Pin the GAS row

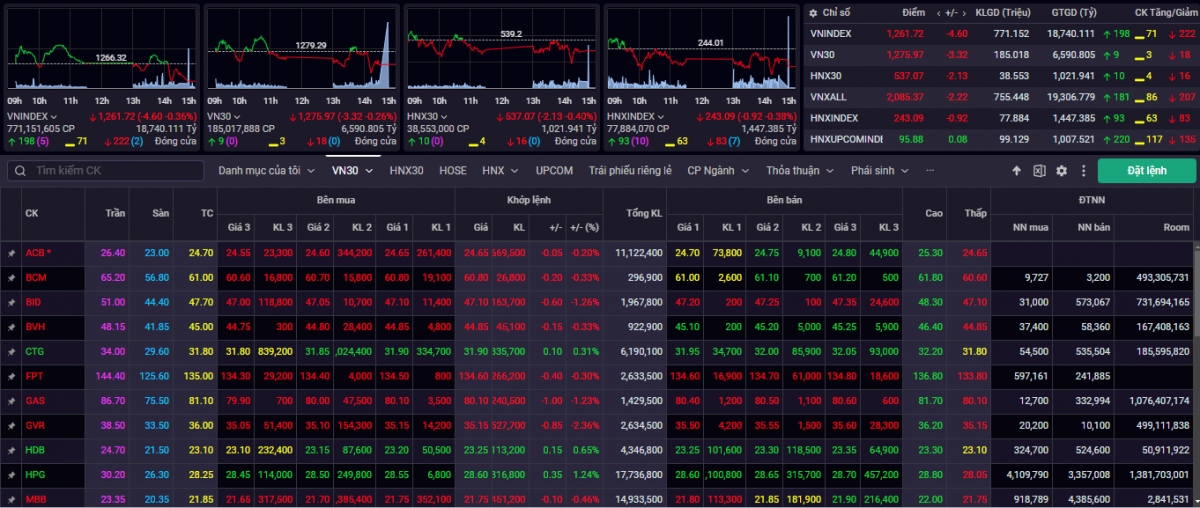pos(11,401)
